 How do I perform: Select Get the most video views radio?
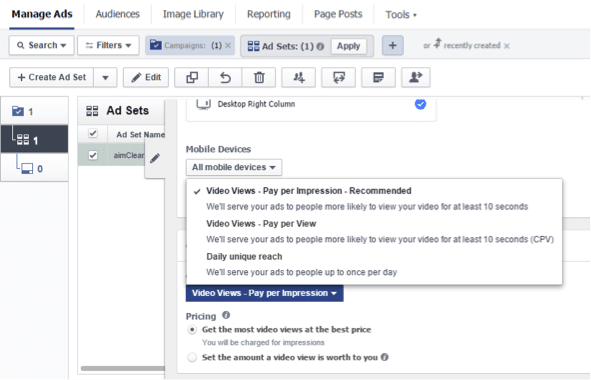pyautogui.click(x=192, y=330)
